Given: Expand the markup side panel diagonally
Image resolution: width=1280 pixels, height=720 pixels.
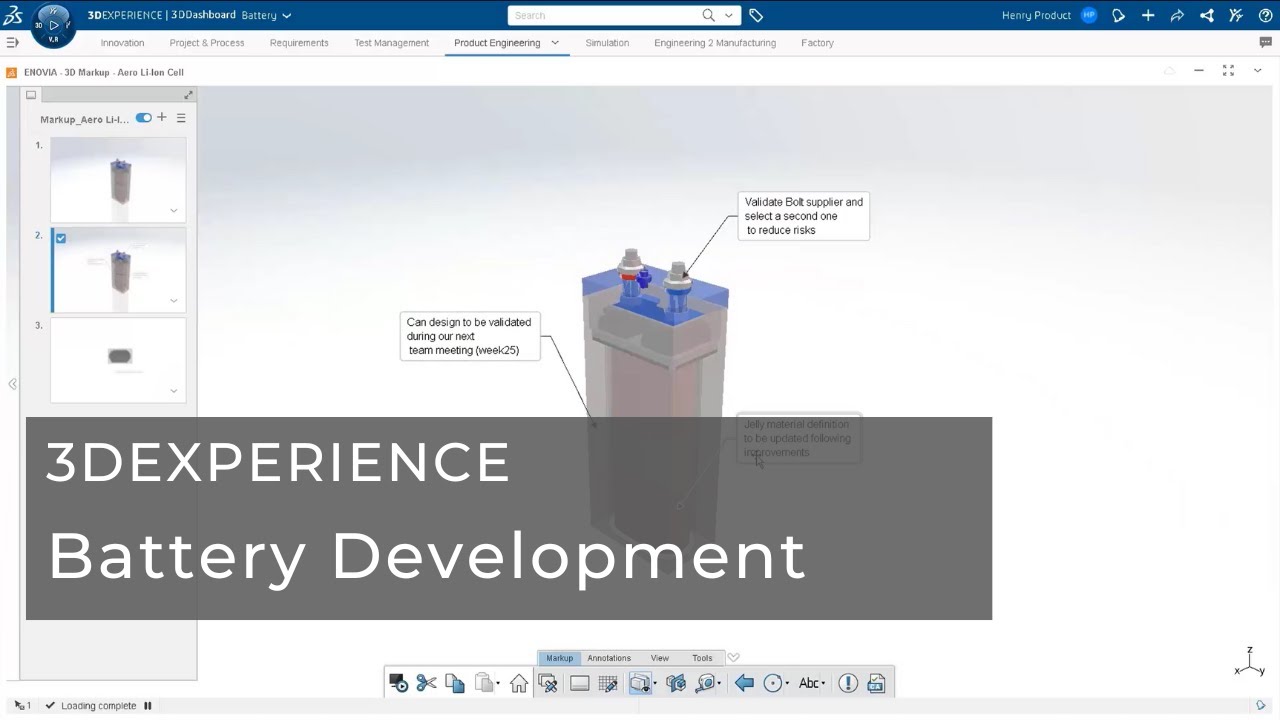Looking at the screenshot, I should coord(188,95).
